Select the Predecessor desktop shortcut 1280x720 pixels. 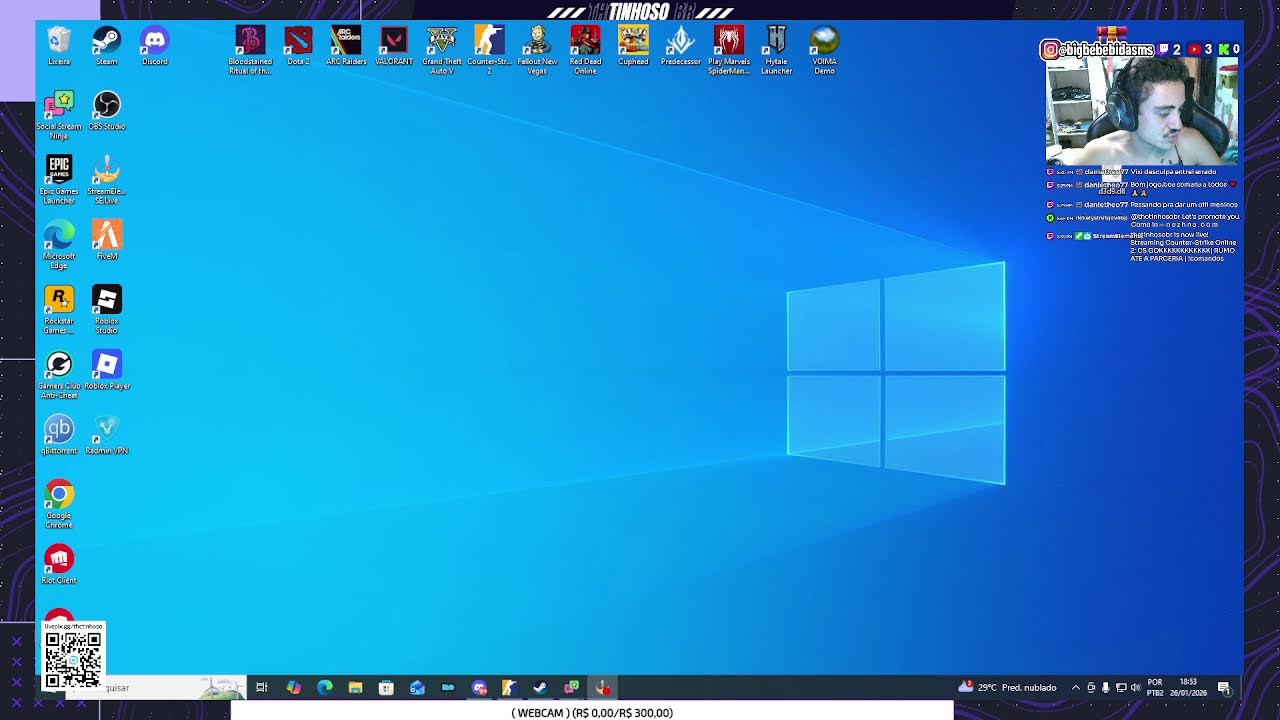[x=681, y=46]
